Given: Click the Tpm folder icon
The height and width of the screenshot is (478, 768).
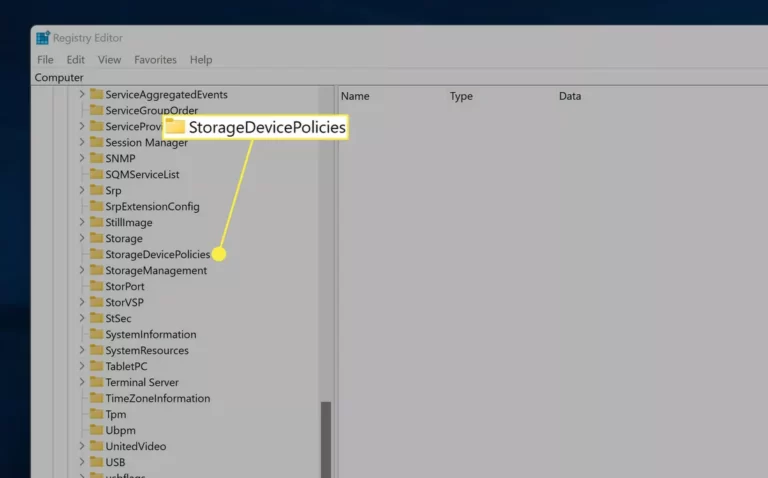Looking at the screenshot, I should tap(96, 414).
